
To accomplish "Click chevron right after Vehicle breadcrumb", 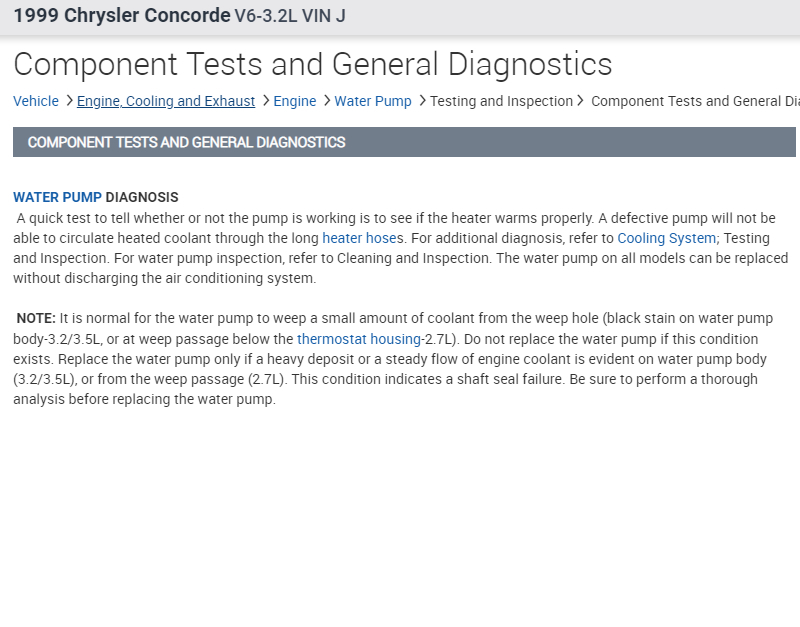I will point(69,101).
